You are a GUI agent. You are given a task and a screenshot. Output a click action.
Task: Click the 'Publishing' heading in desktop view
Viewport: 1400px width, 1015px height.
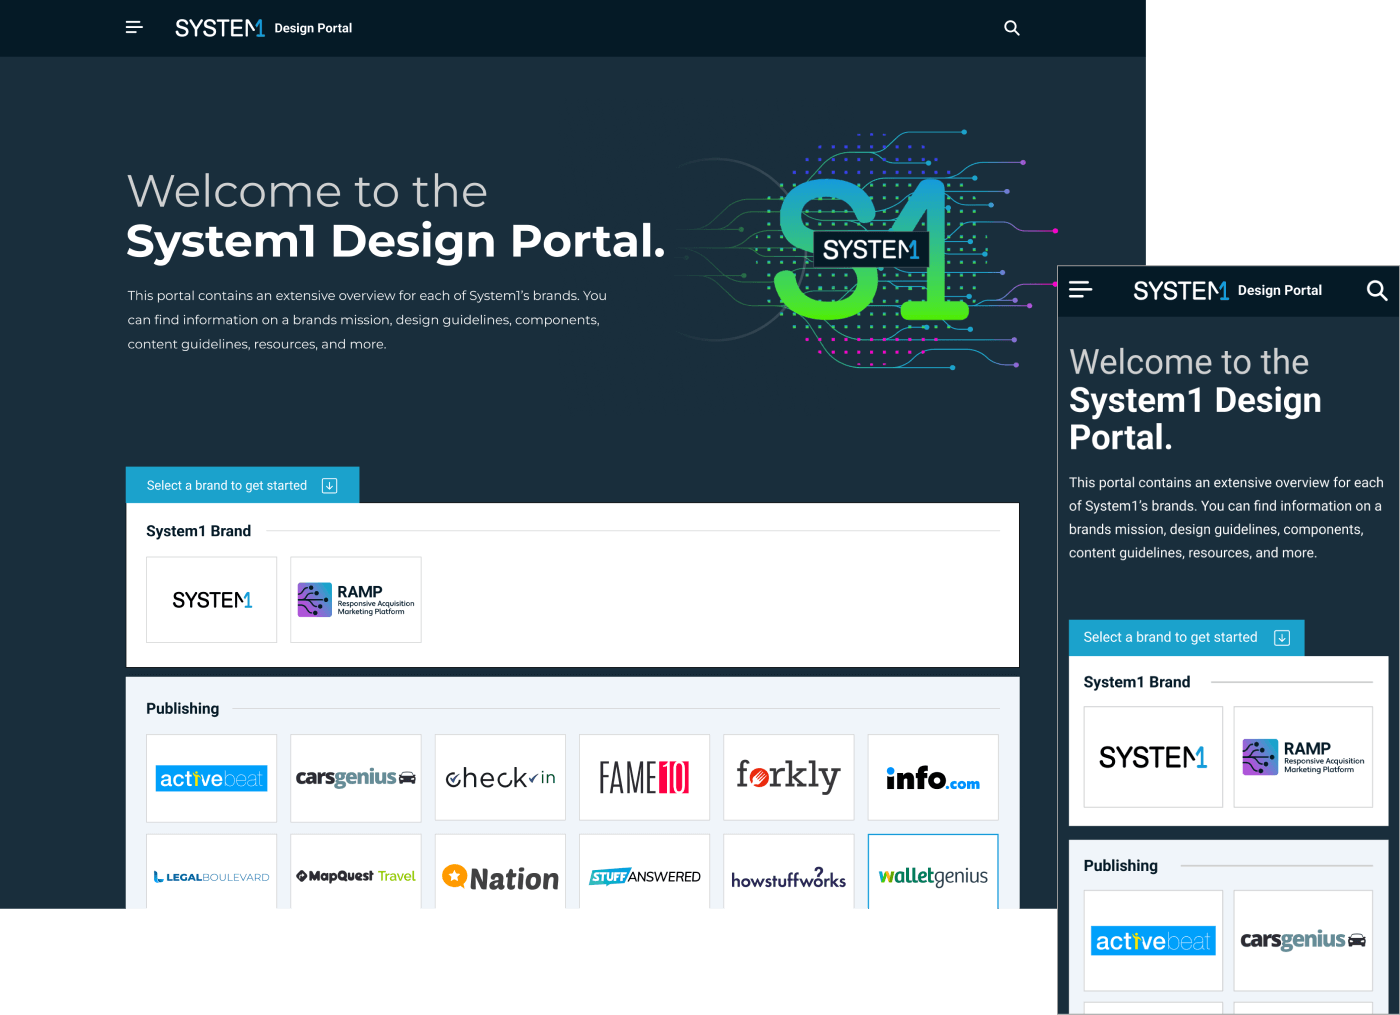point(182,708)
